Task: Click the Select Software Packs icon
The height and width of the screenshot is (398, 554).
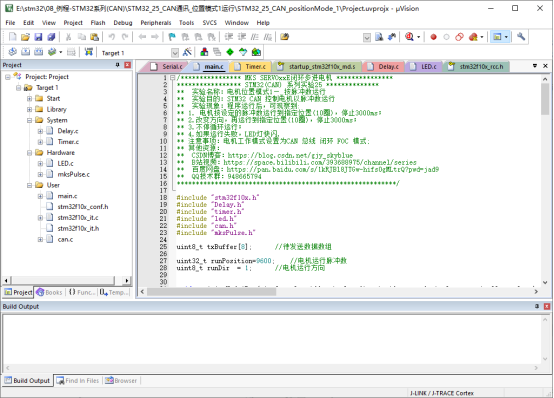Action: coord(243,52)
